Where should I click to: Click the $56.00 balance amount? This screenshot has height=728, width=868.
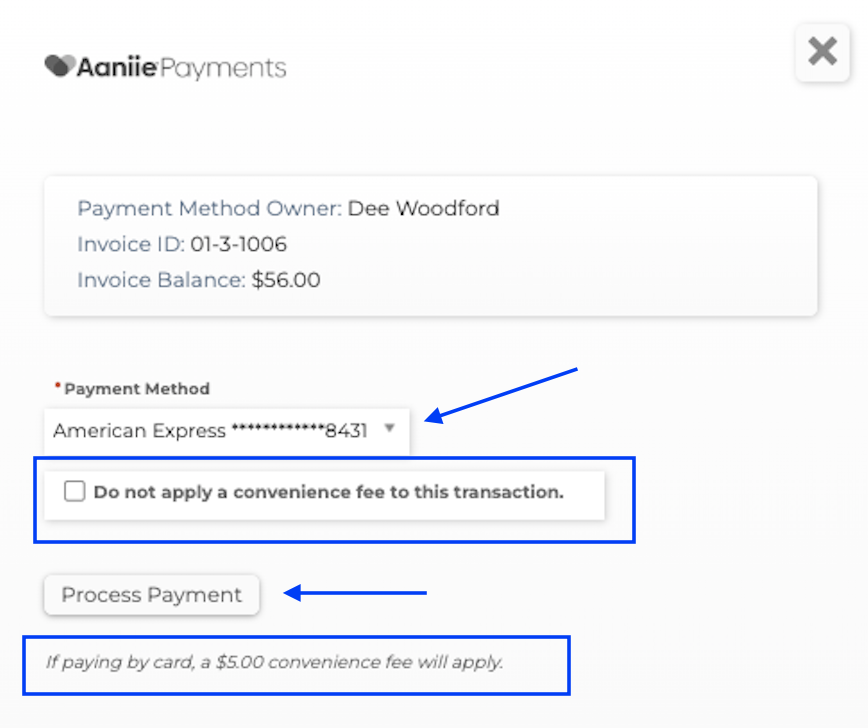tap(286, 280)
